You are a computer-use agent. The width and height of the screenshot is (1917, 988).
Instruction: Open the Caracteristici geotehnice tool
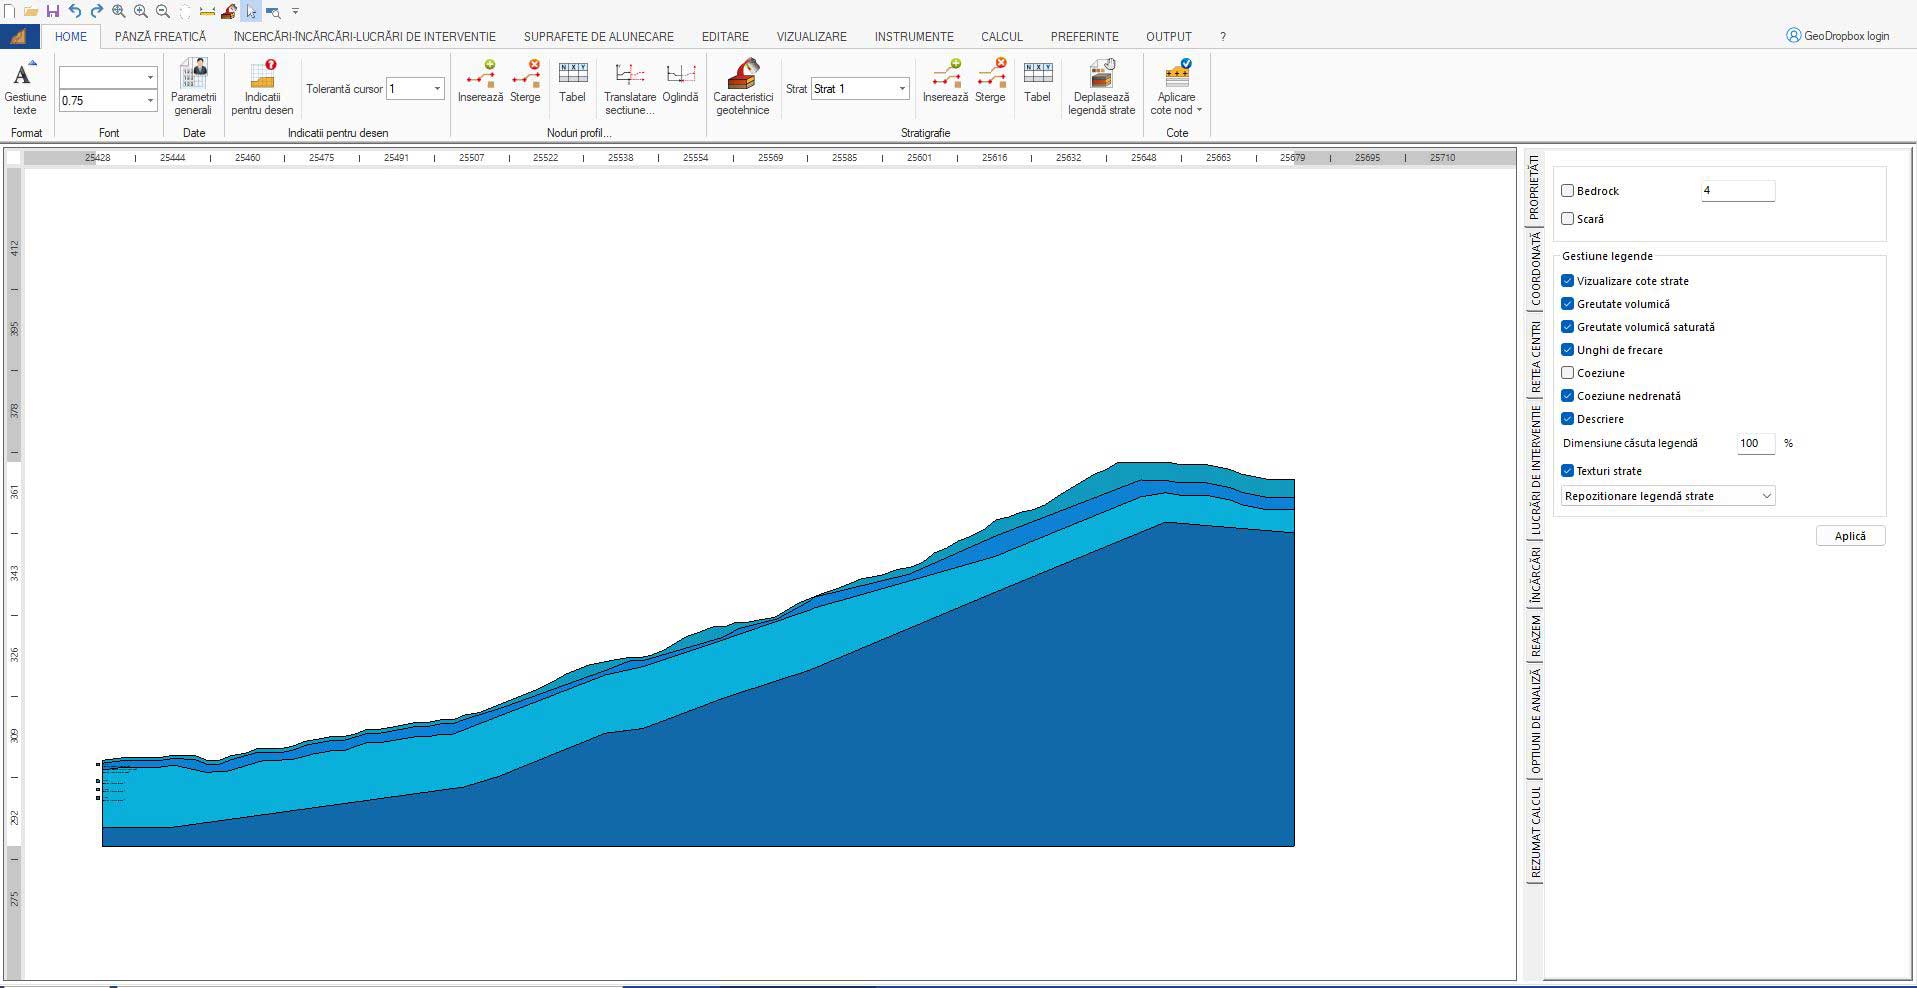742,87
